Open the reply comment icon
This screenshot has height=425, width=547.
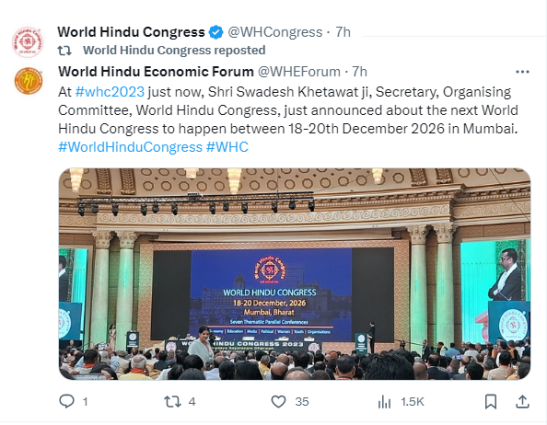[x=67, y=401]
